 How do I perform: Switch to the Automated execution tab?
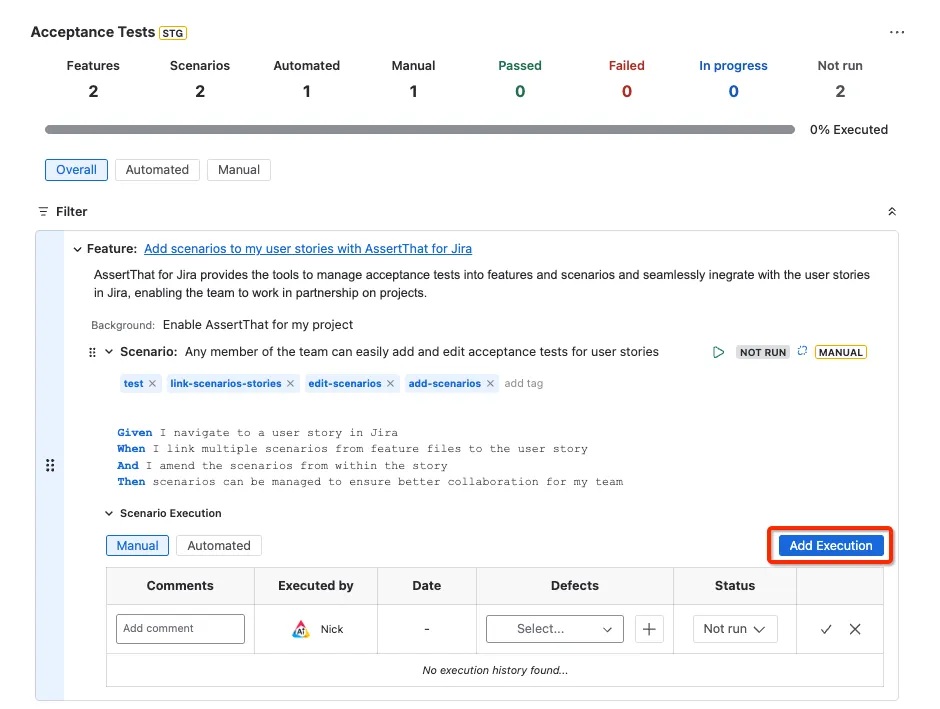219,545
